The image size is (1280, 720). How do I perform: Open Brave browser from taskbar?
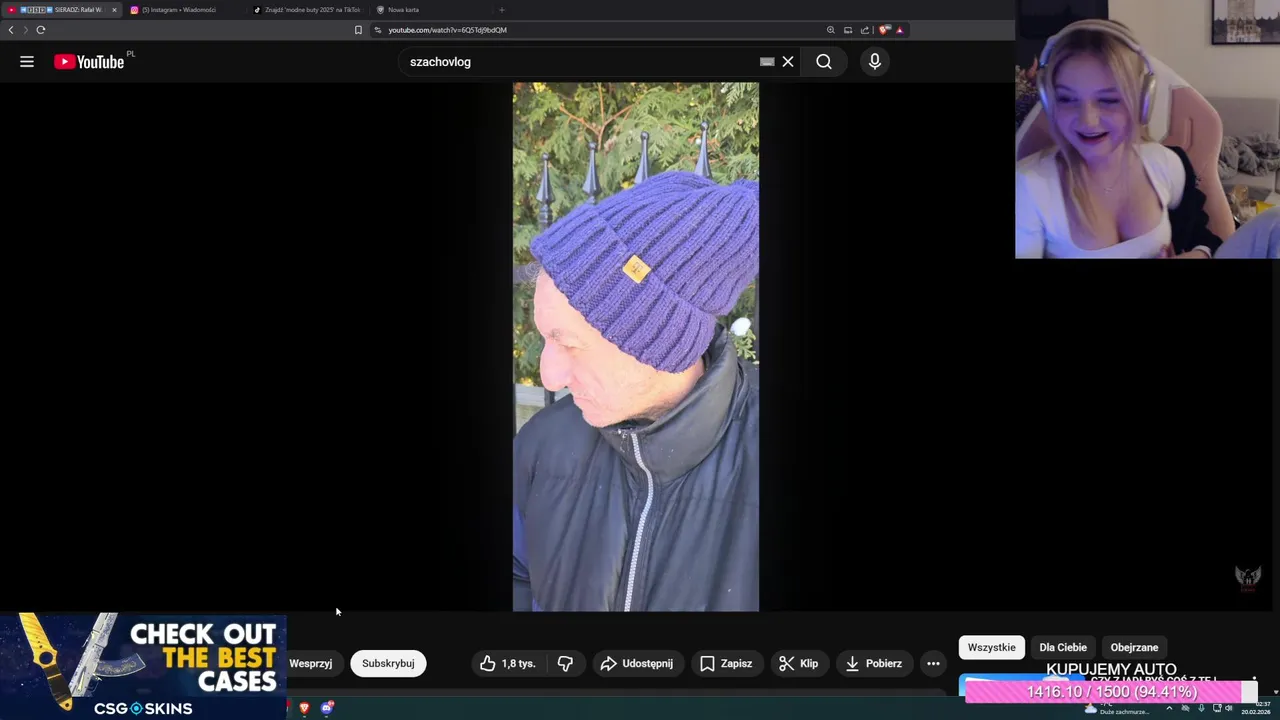pos(304,708)
